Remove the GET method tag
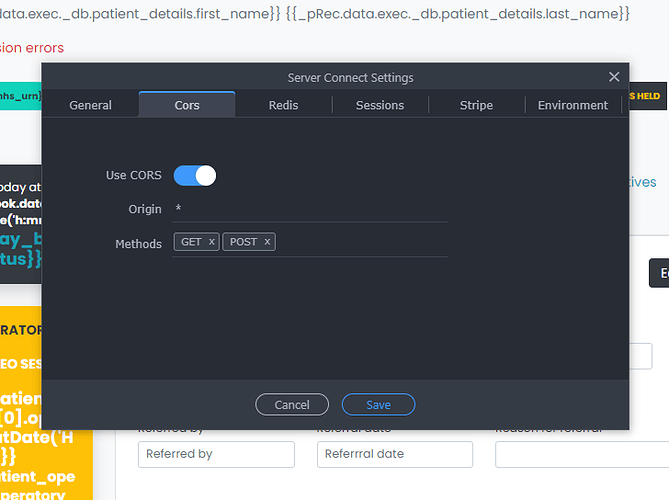The height and width of the screenshot is (500, 669). (x=212, y=242)
